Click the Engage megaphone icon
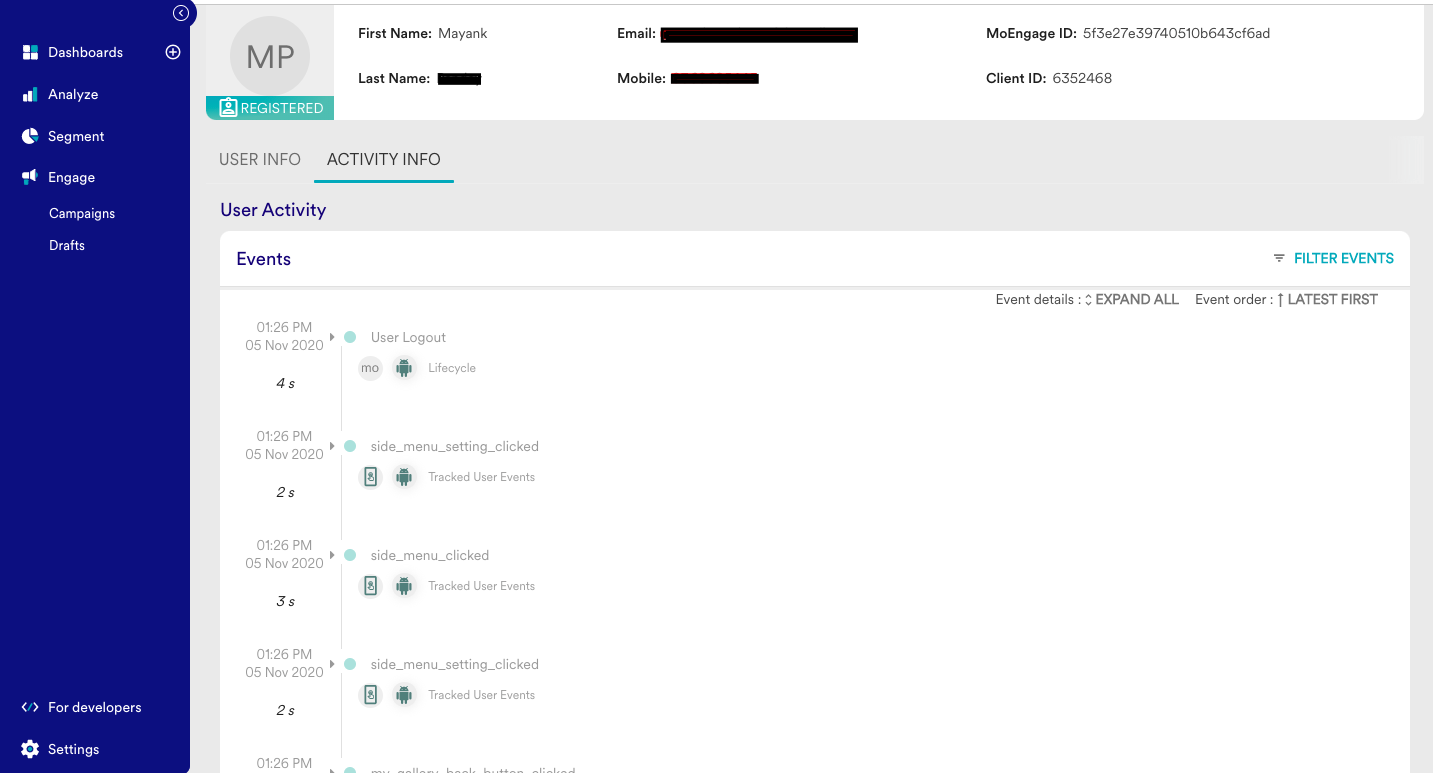Image resolution: width=1433 pixels, height=773 pixels. tap(30, 177)
